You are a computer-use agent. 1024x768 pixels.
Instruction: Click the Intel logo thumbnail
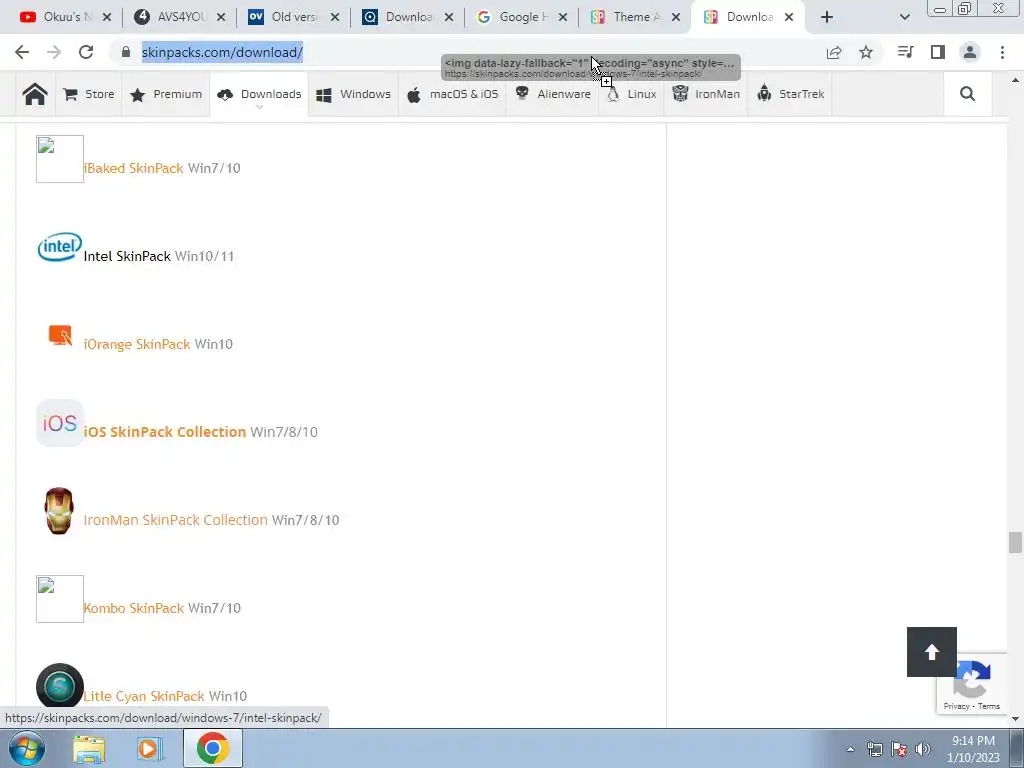click(x=59, y=247)
